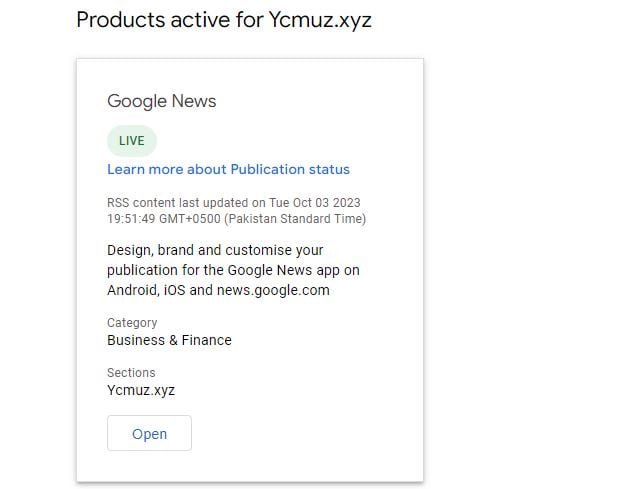Click the word Products in the heading
The height and width of the screenshot is (489, 625).
[x=118, y=20]
